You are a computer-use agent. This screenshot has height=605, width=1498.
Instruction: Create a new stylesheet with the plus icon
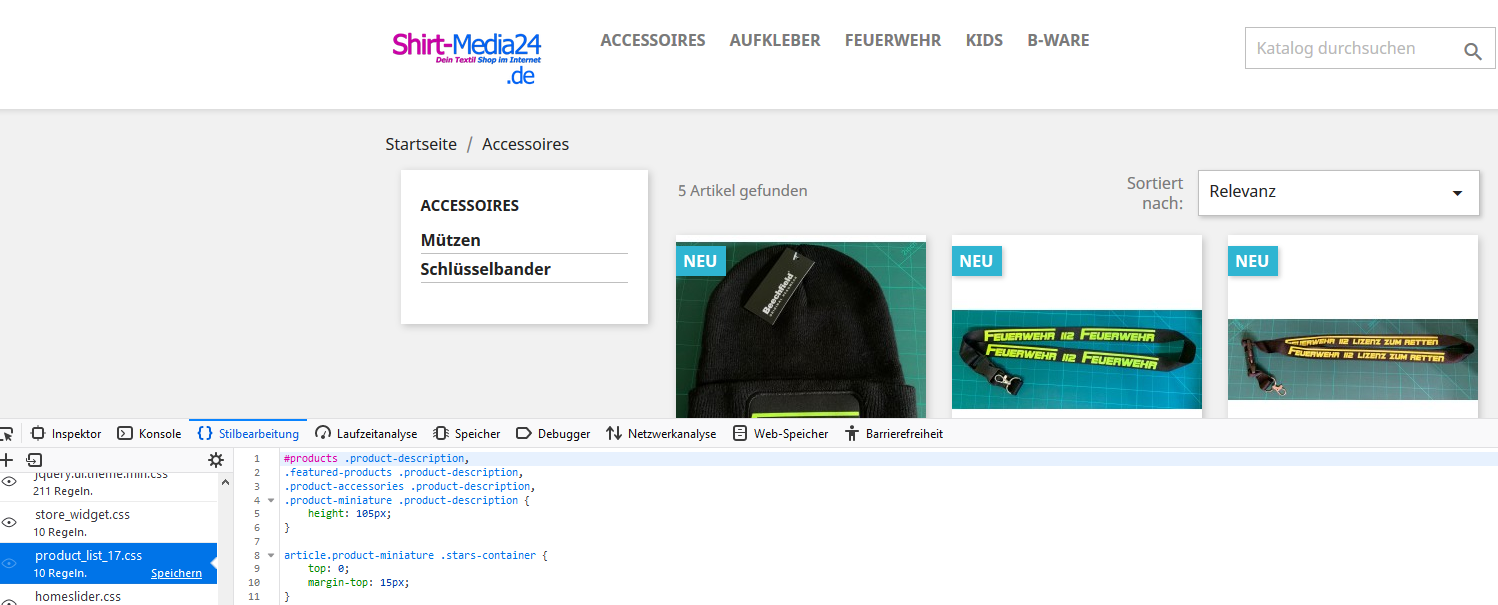coord(6,460)
